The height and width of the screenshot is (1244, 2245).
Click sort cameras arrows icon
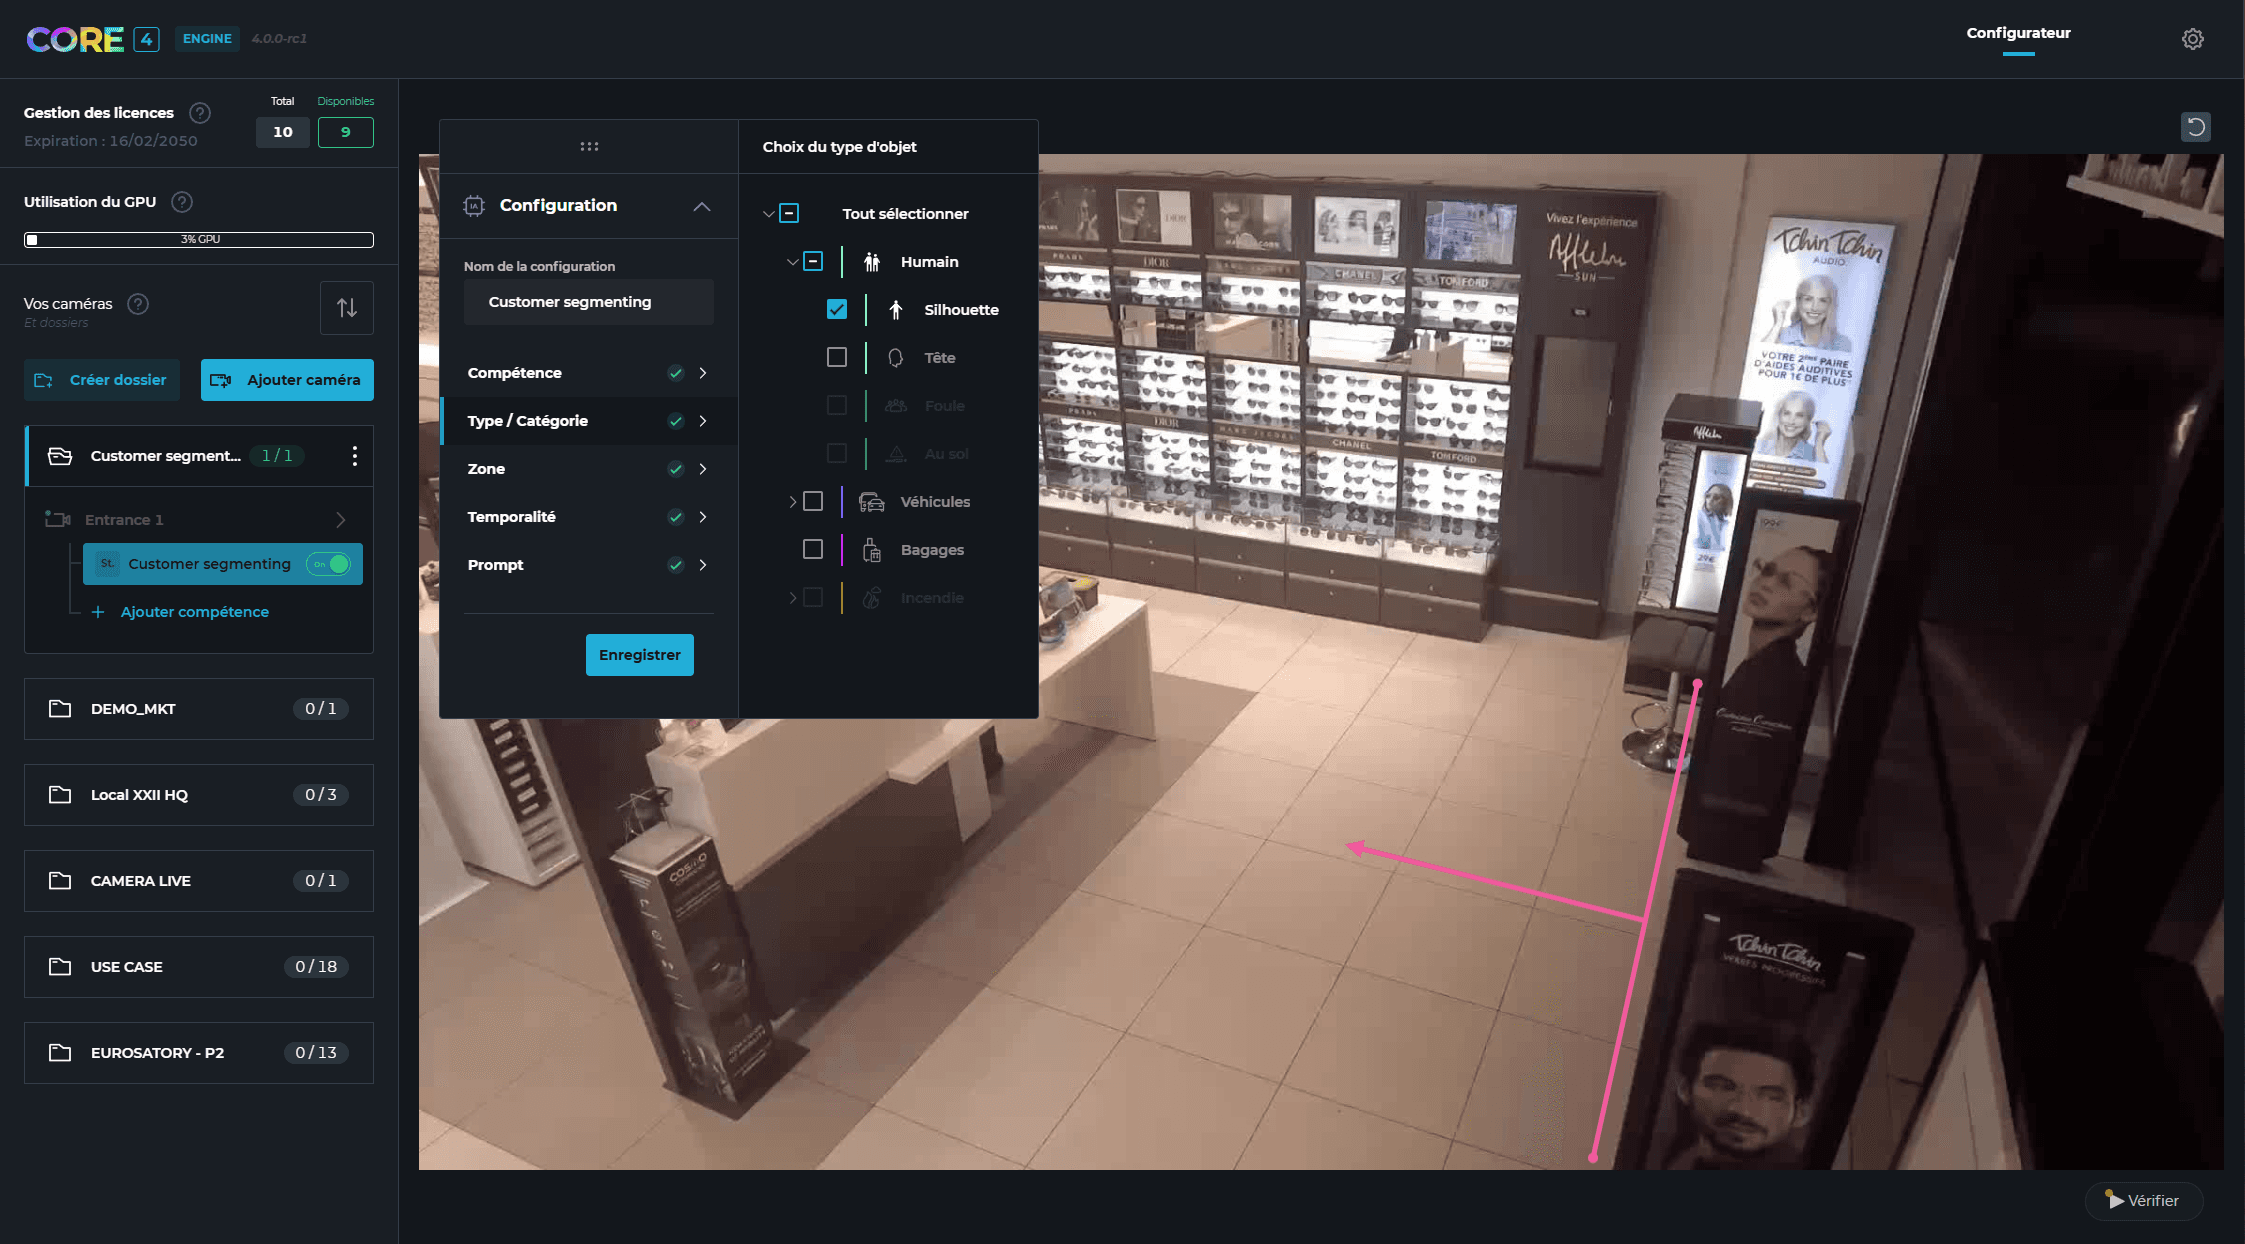(346, 308)
